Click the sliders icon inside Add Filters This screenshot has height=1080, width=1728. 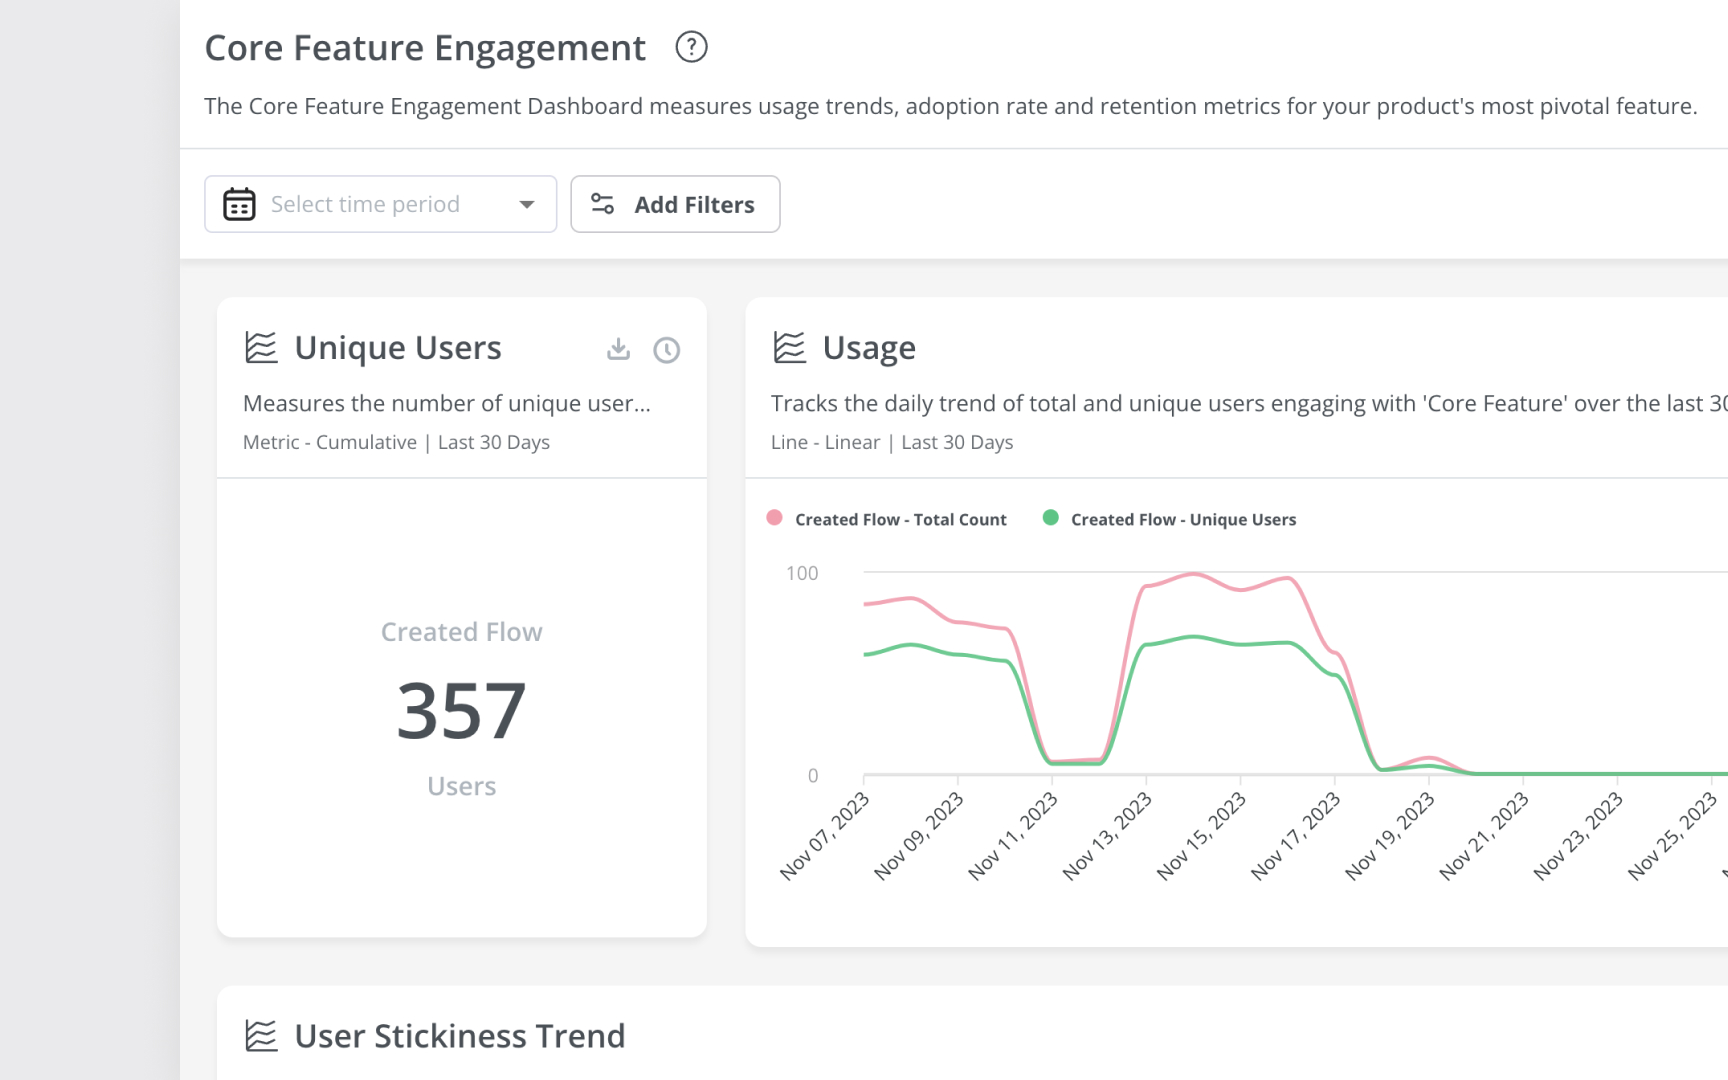[602, 204]
